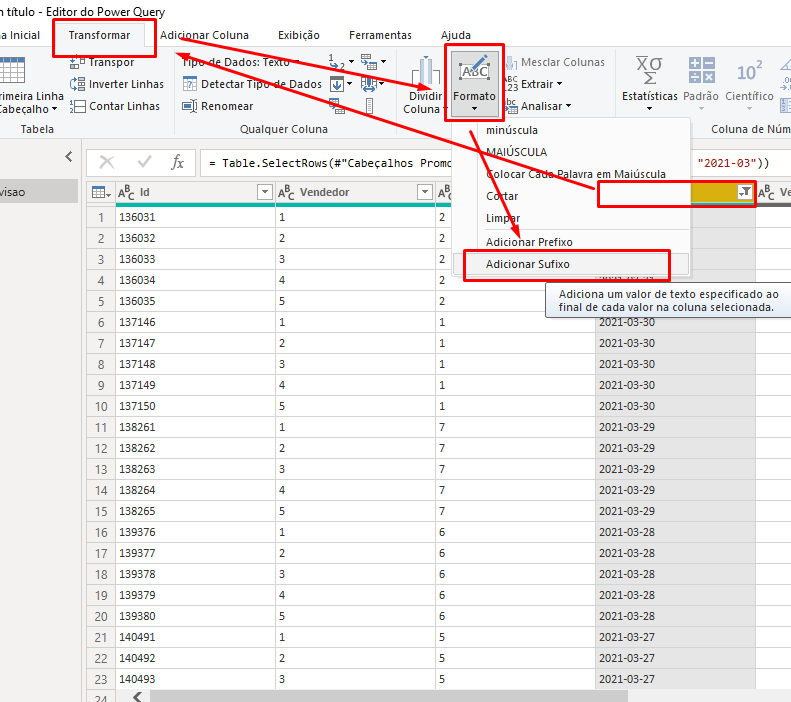The width and height of the screenshot is (791, 702).
Task: Click the cancel X icon in formula bar
Action: point(106,162)
